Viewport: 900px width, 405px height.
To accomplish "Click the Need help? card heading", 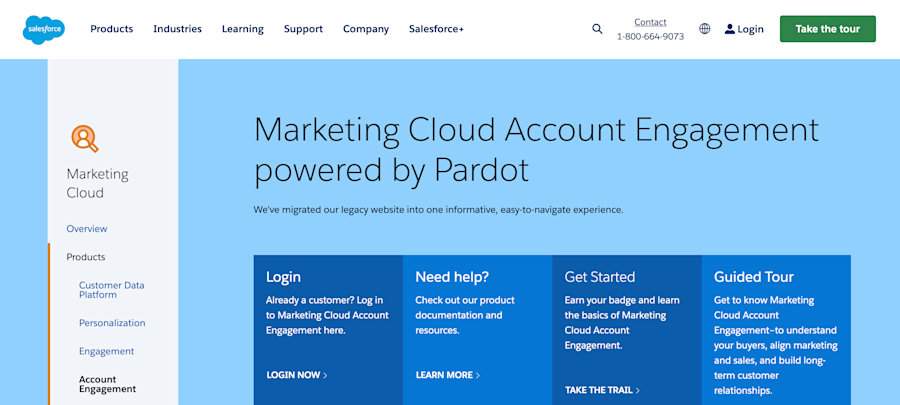I will (x=452, y=277).
